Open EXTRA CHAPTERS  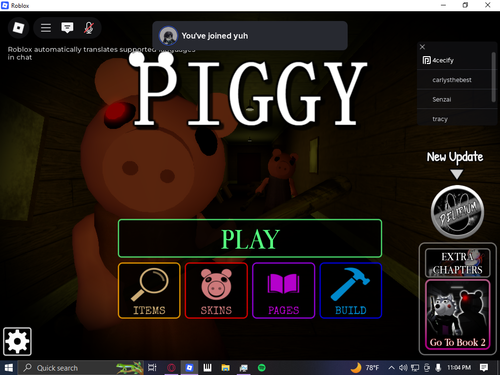[457, 263]
